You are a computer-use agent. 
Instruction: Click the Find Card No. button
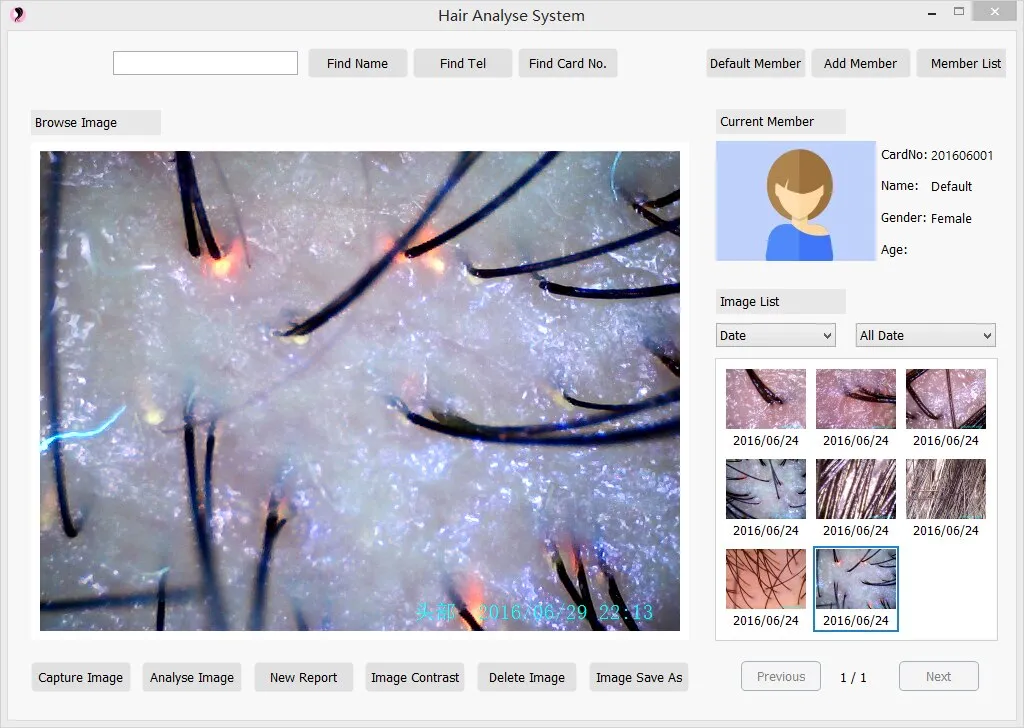pyautogui.click(x=568, y=63)
